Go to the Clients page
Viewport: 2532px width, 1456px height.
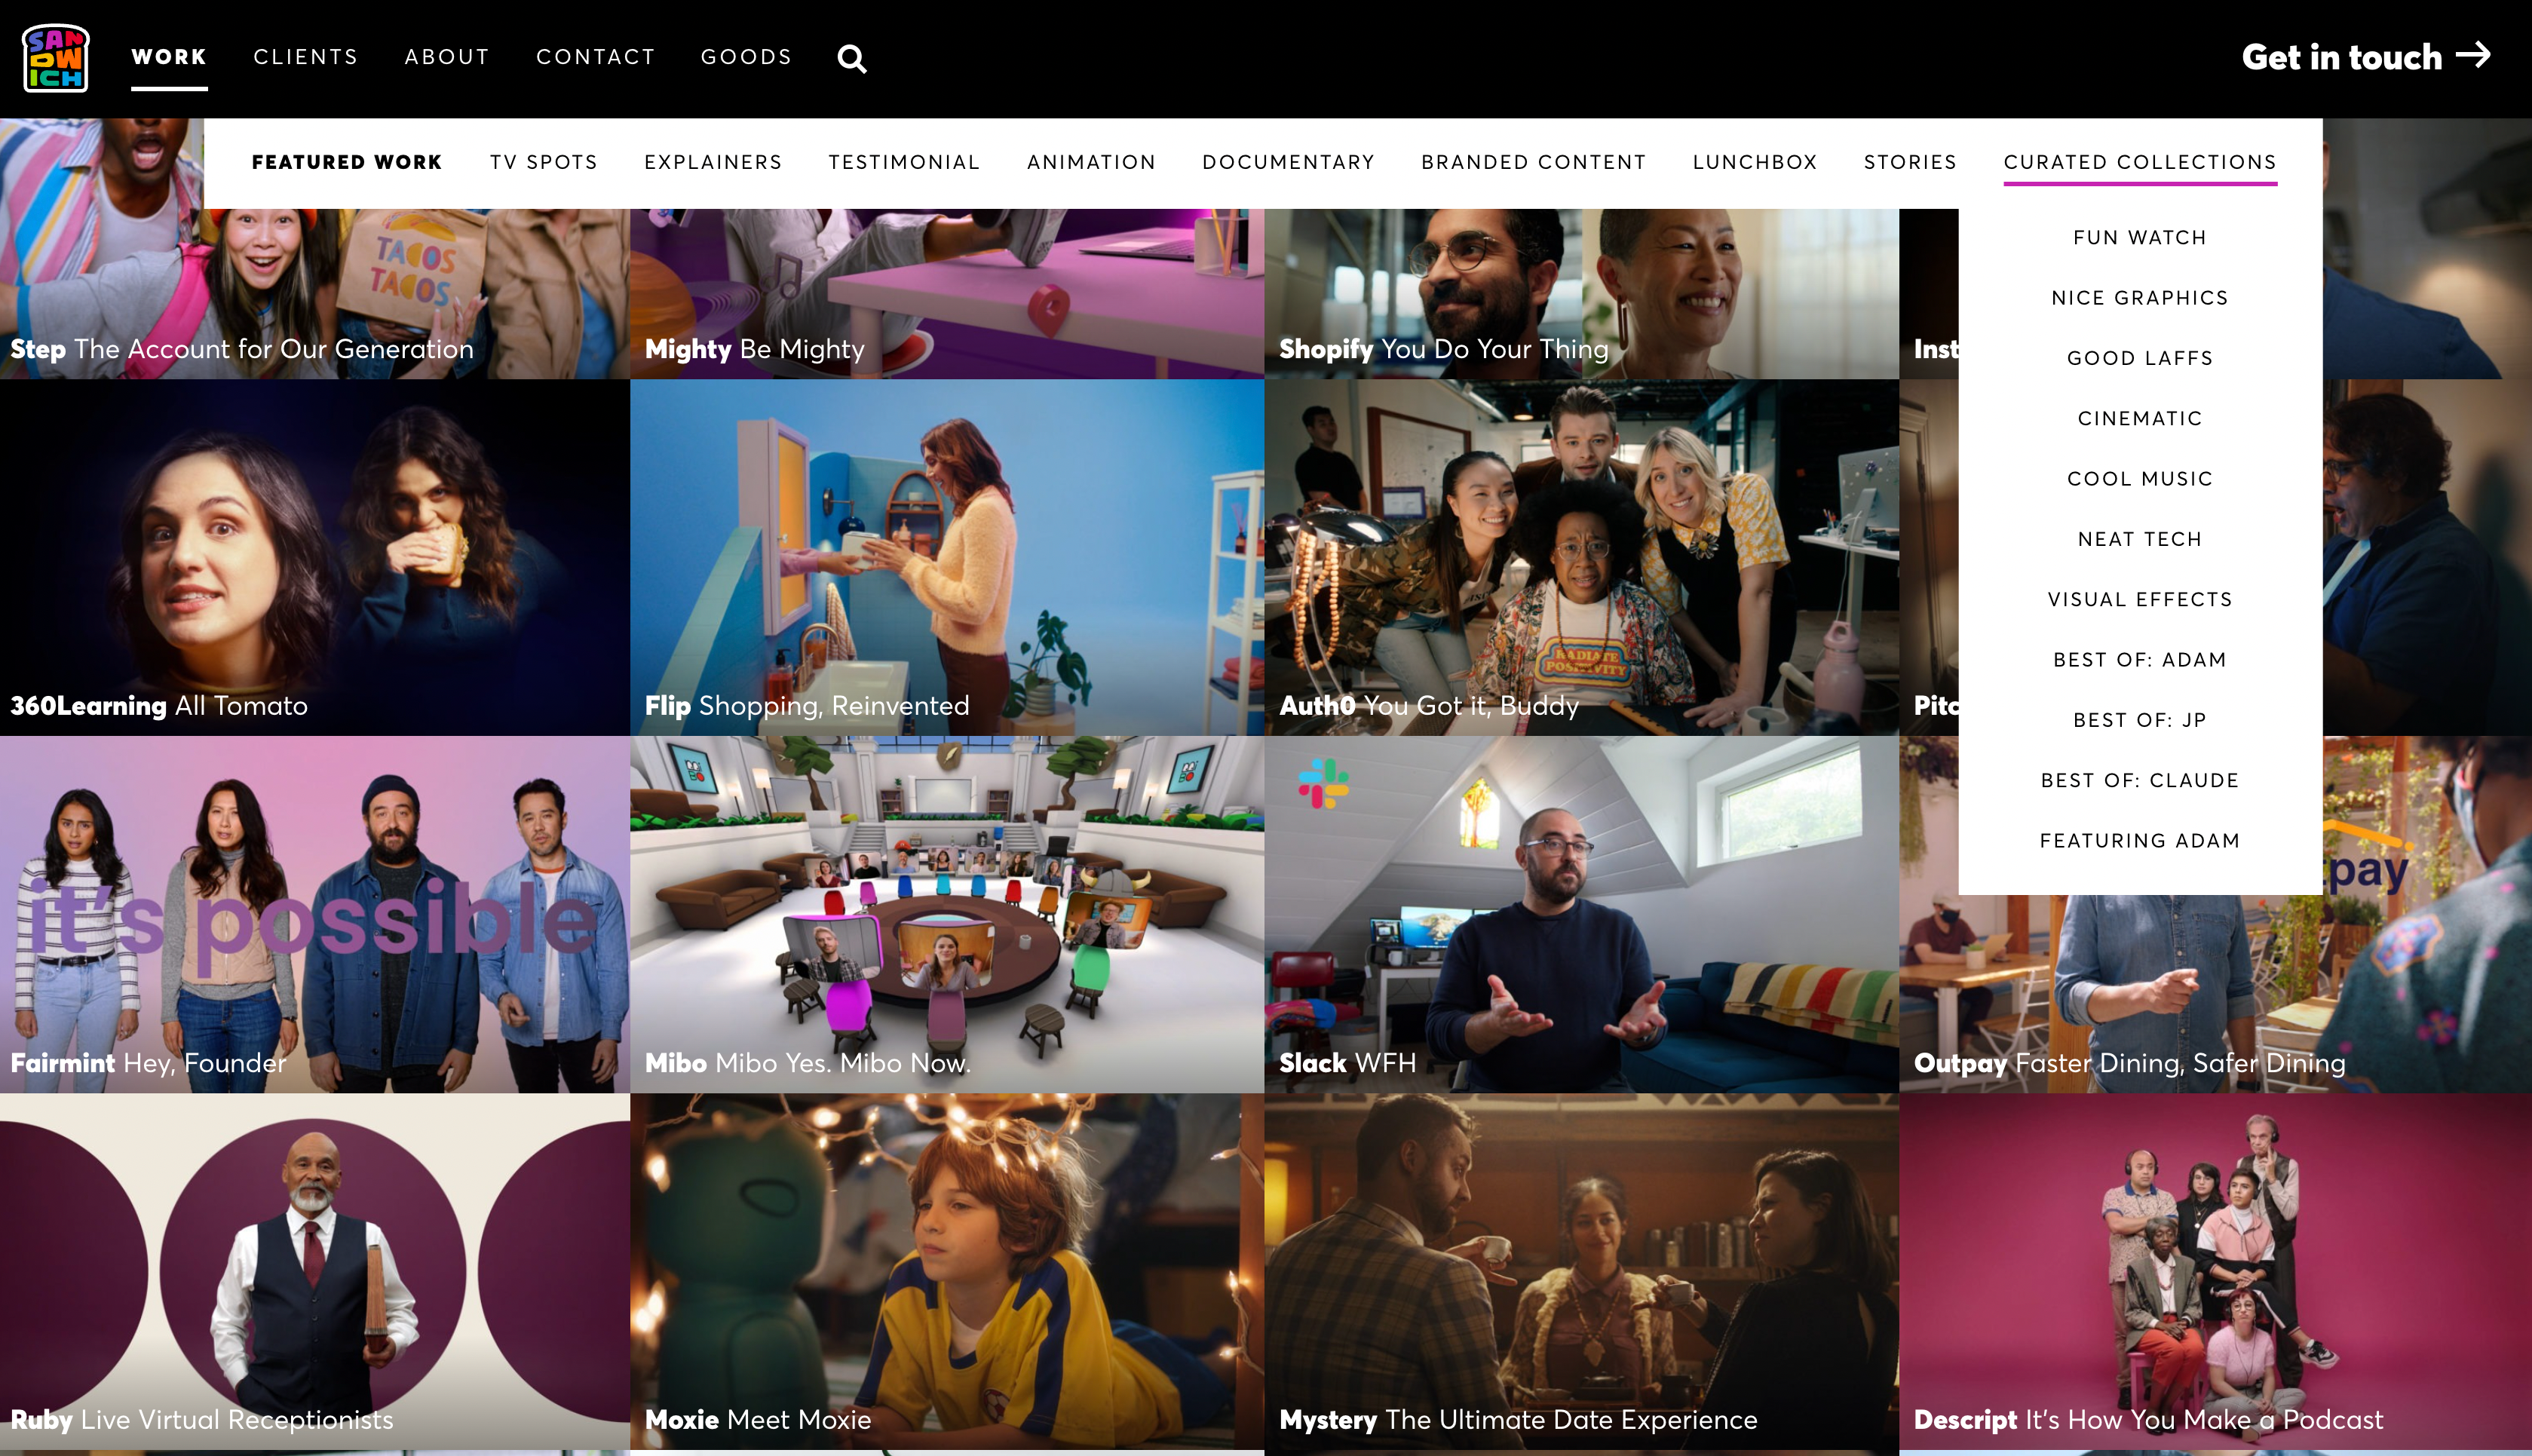click(x=305, y=57)
